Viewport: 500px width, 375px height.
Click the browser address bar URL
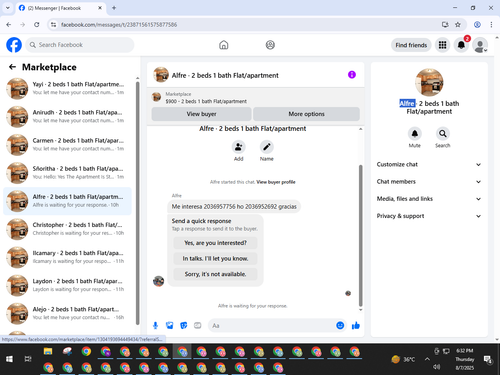[x=119, y=25]
